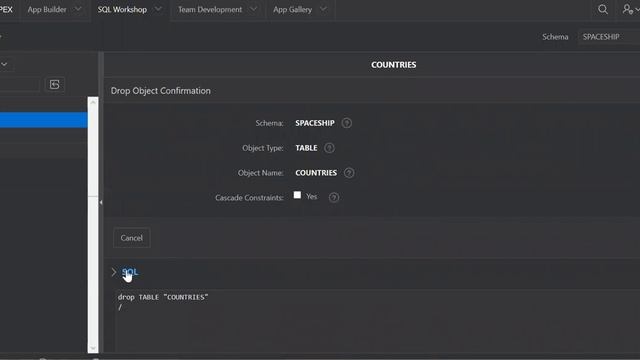The height and width of the screenshot is (360, 640).
Task: Click the export icon in the left sidebar
Action: (x=55, y=84)
